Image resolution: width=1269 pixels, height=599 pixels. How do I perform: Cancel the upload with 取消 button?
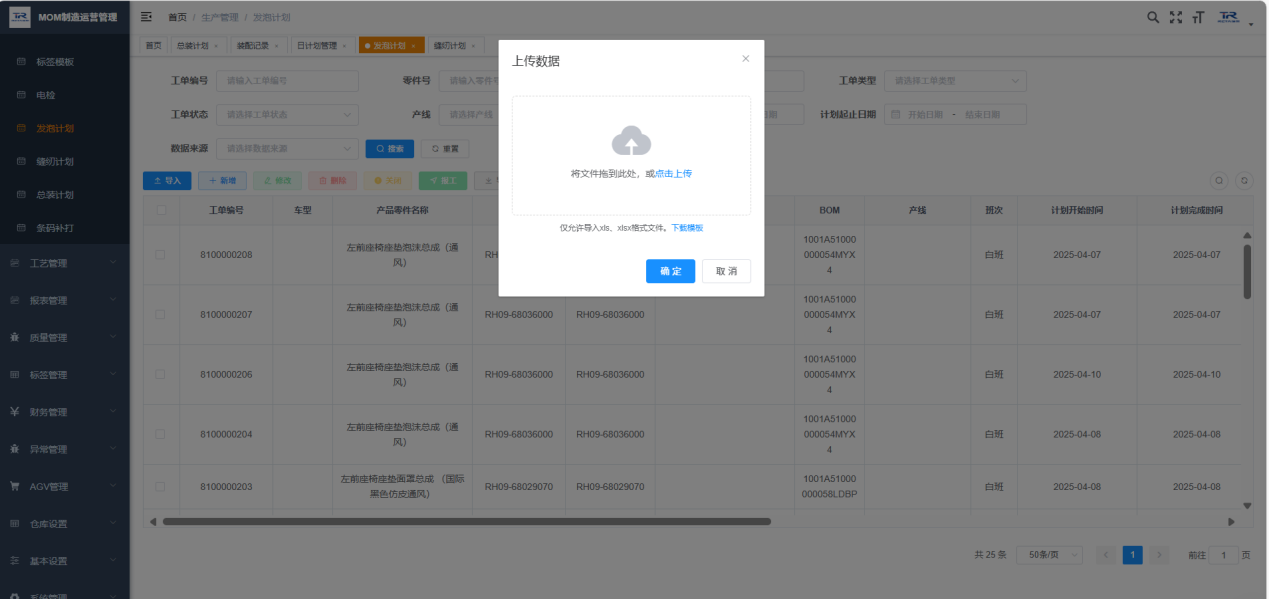coord(726,271)
